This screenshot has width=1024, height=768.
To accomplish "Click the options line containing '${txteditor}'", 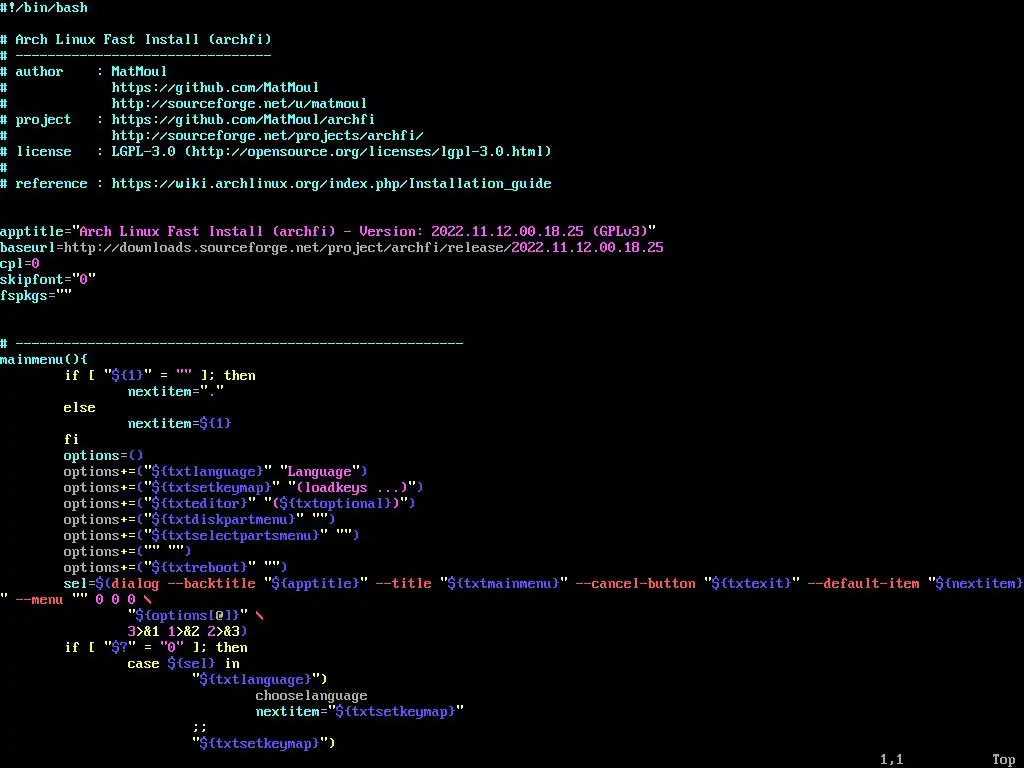I will [x=239, y=504].
